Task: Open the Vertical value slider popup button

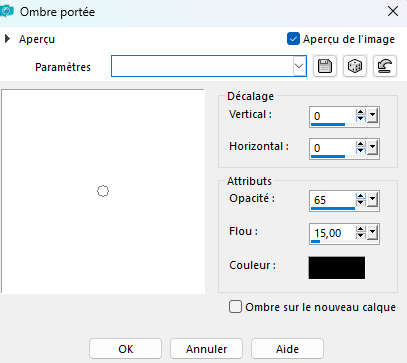Action: coord(372,116)
